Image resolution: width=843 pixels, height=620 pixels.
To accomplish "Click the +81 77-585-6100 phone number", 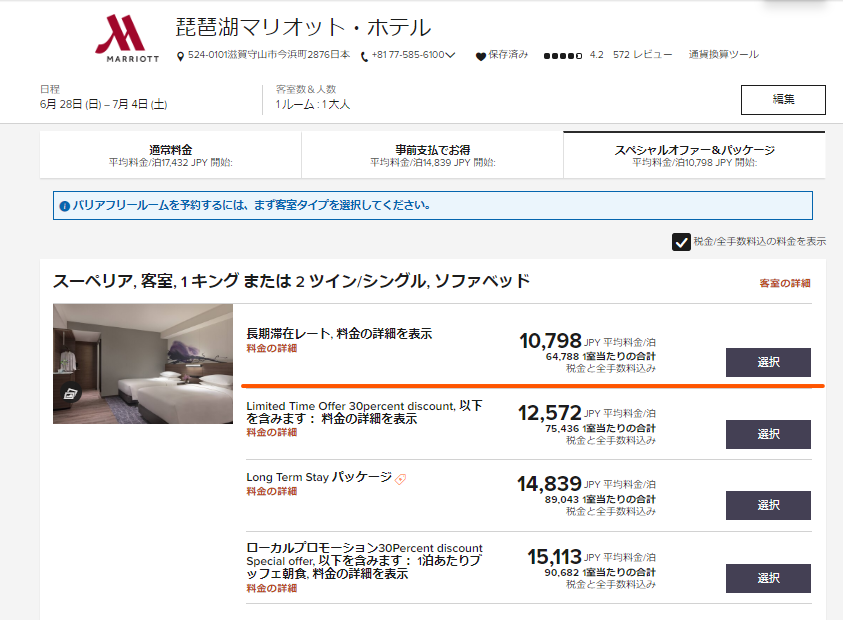I will (x=408, y=55).
